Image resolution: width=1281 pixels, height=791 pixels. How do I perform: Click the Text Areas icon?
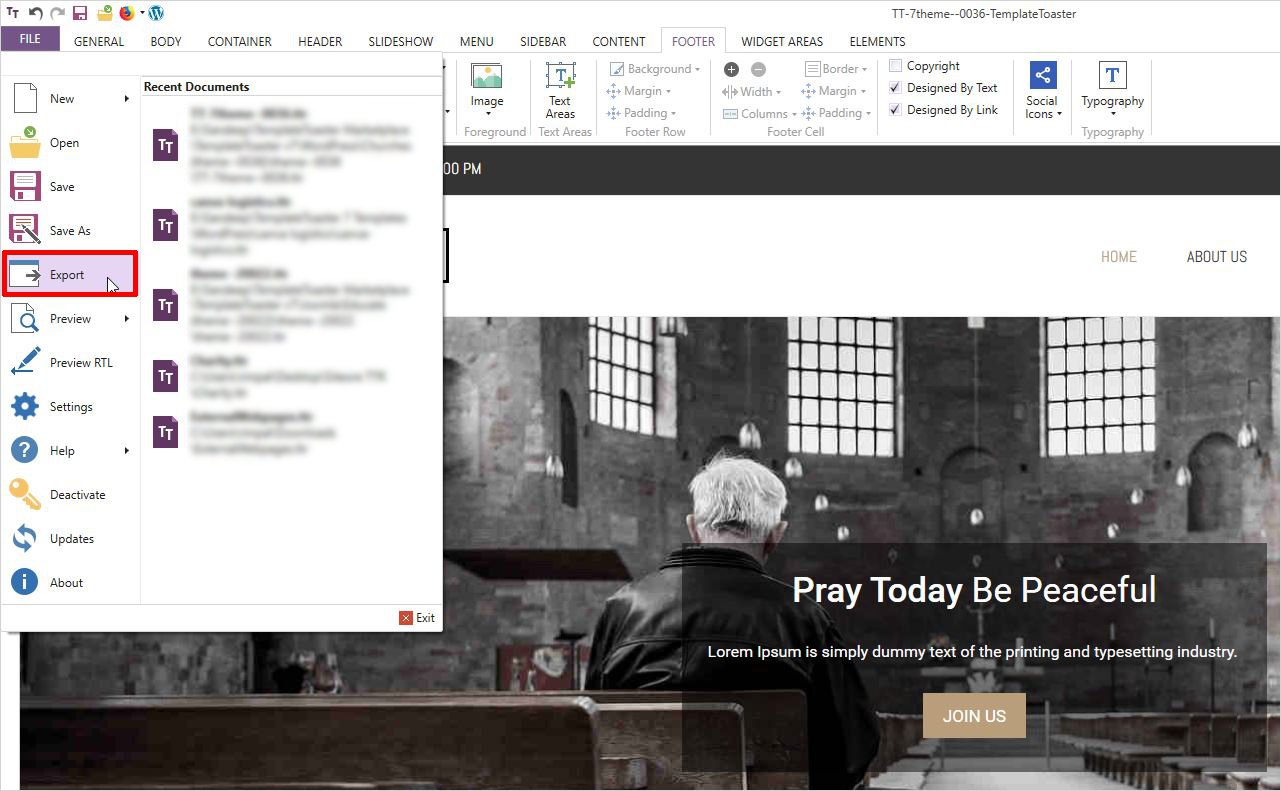click(560, 77)
